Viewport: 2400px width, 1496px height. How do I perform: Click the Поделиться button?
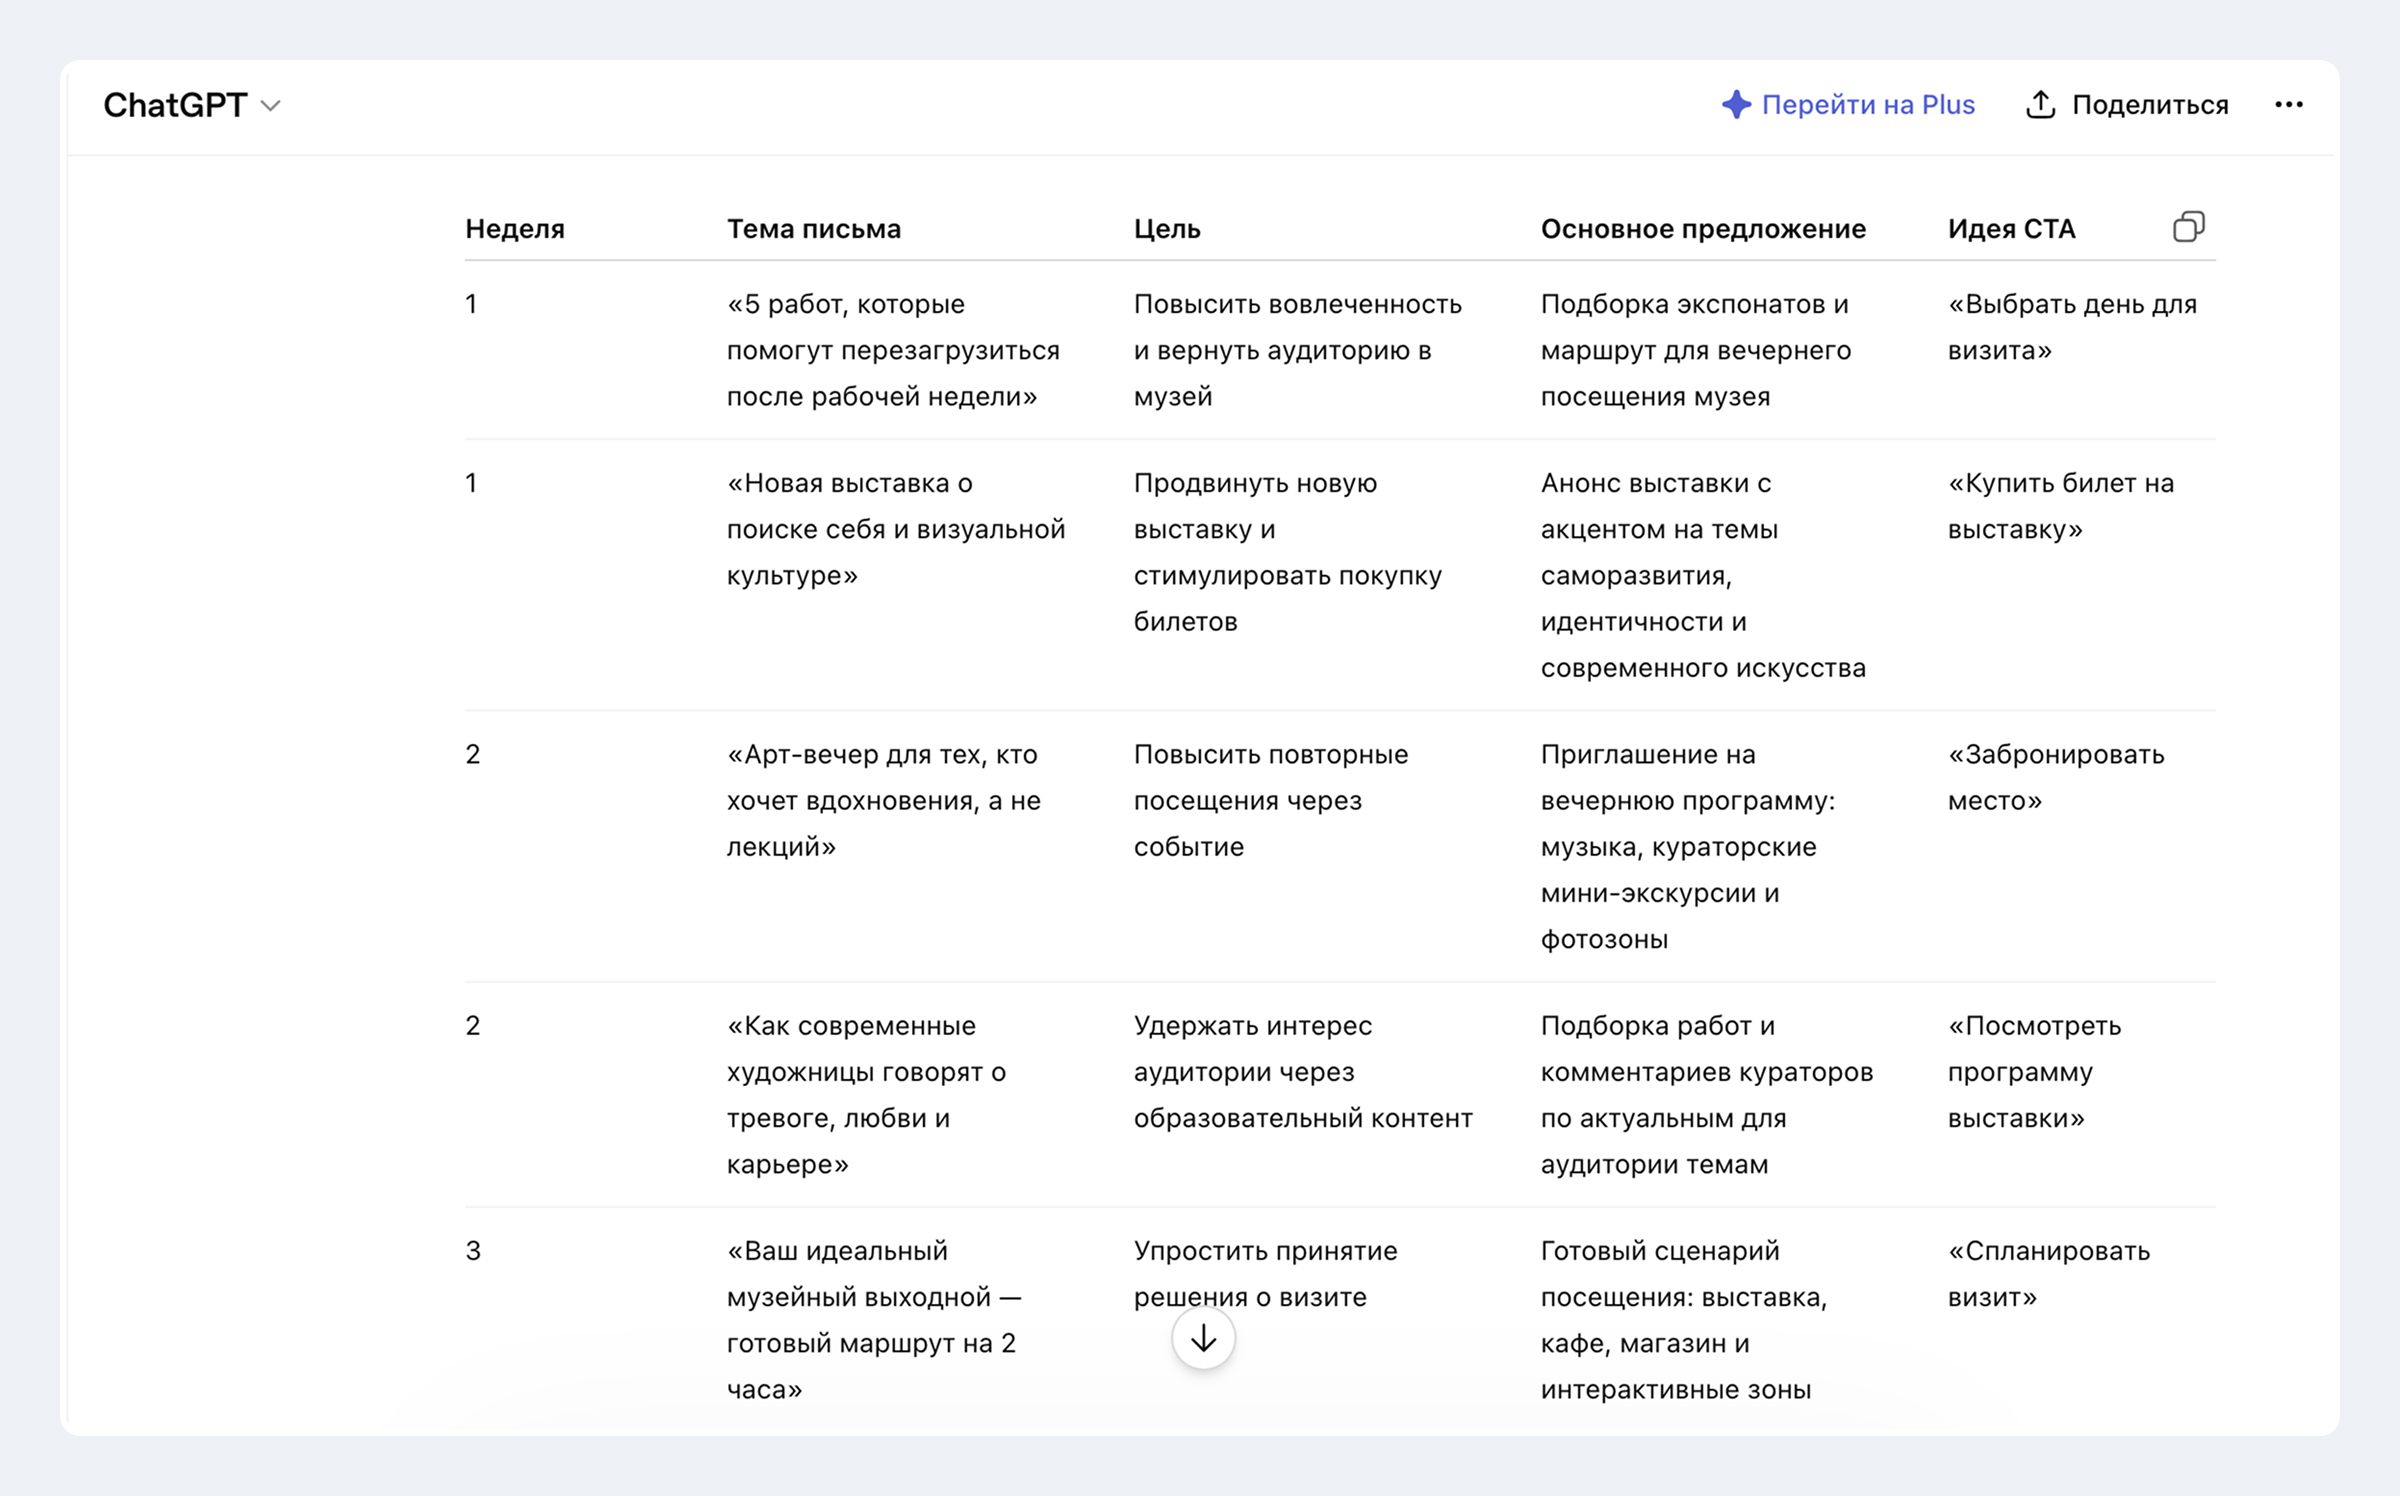click(2127, 104)
